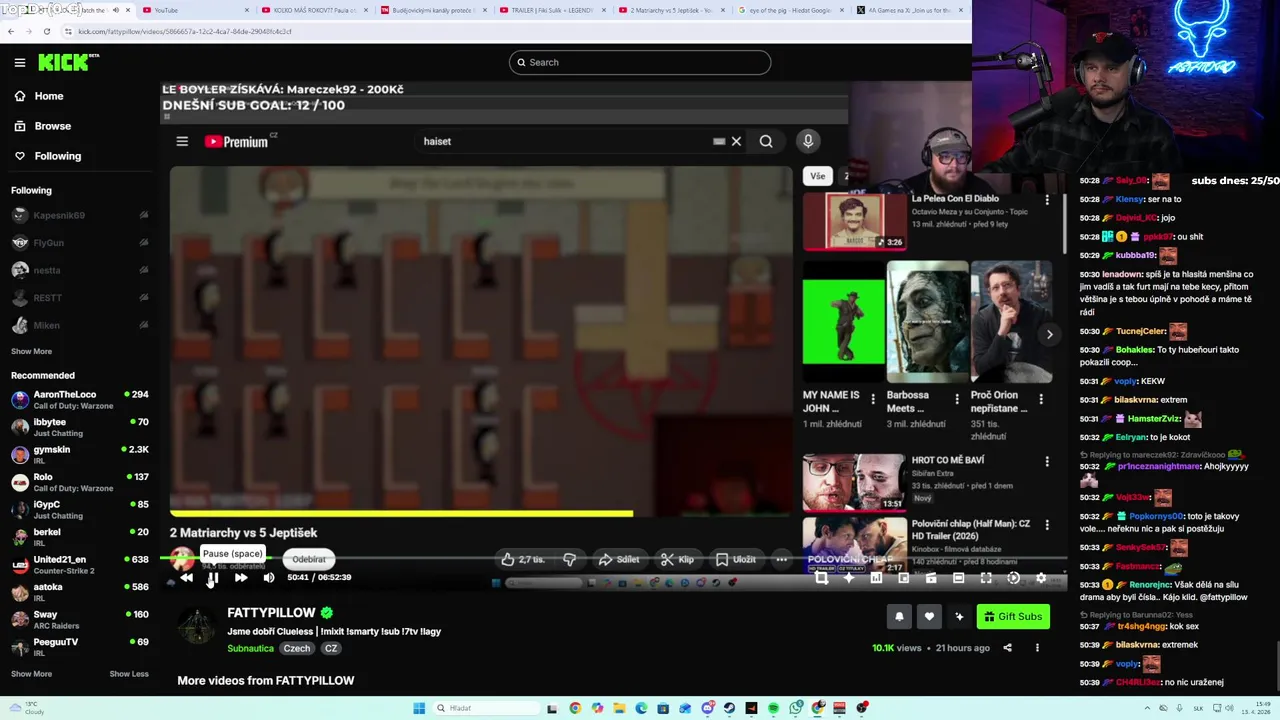This screenshot has height=720, width=1280.
Task: Clear the YouTube search text
Action: coord(736,141)
